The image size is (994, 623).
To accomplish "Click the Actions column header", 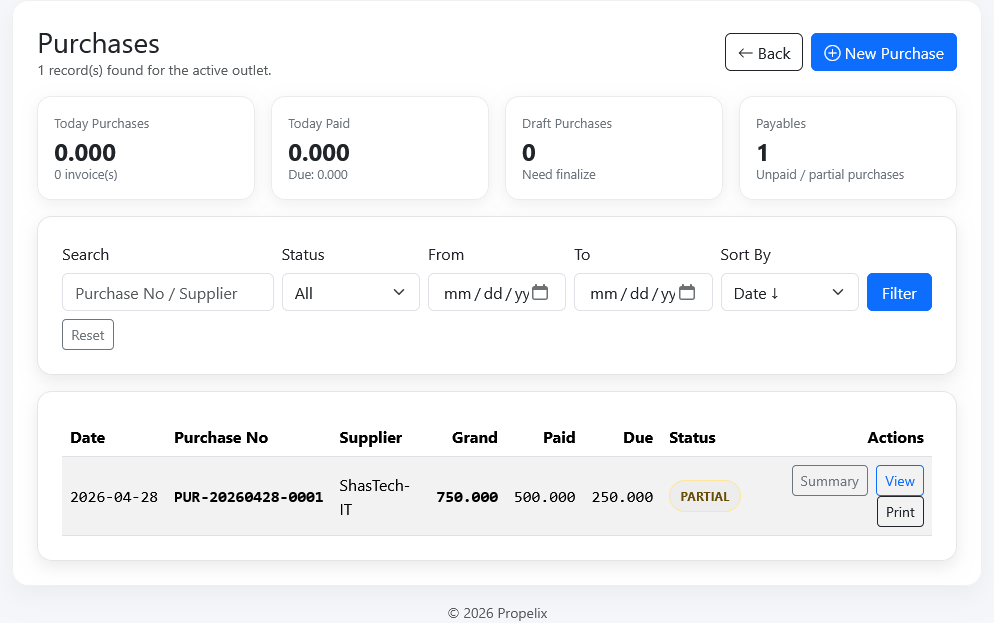I will (895, 437).
